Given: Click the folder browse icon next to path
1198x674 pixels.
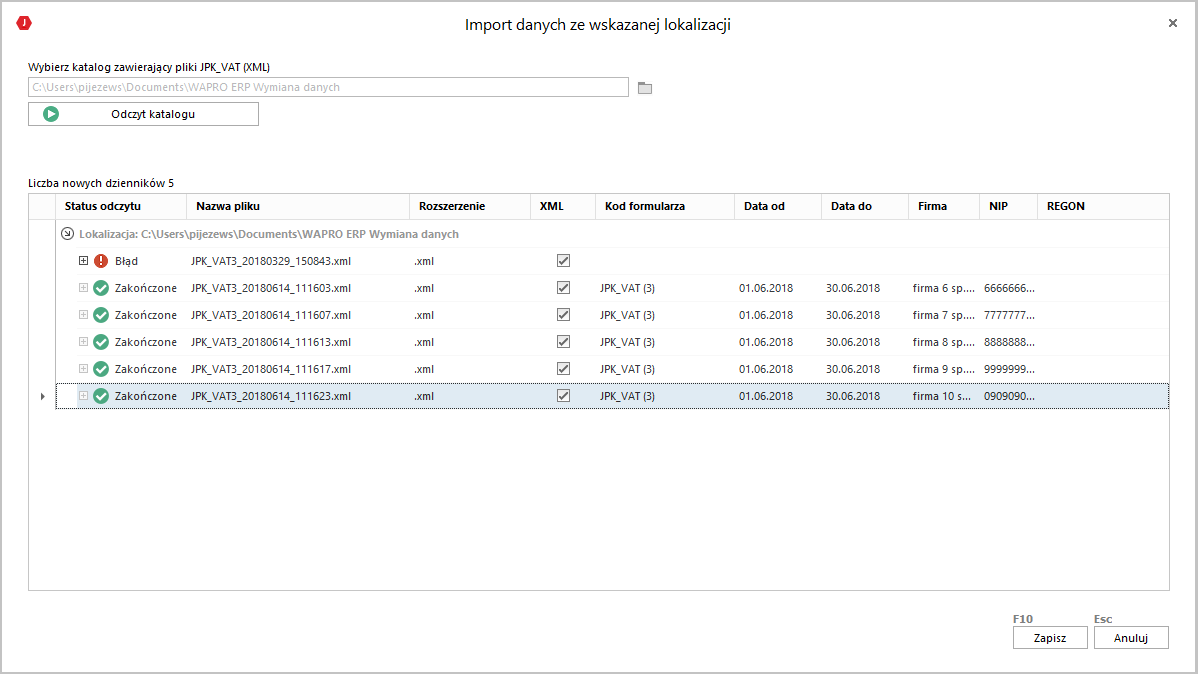Looking at the screenshot, I should [x=645, y=88].
